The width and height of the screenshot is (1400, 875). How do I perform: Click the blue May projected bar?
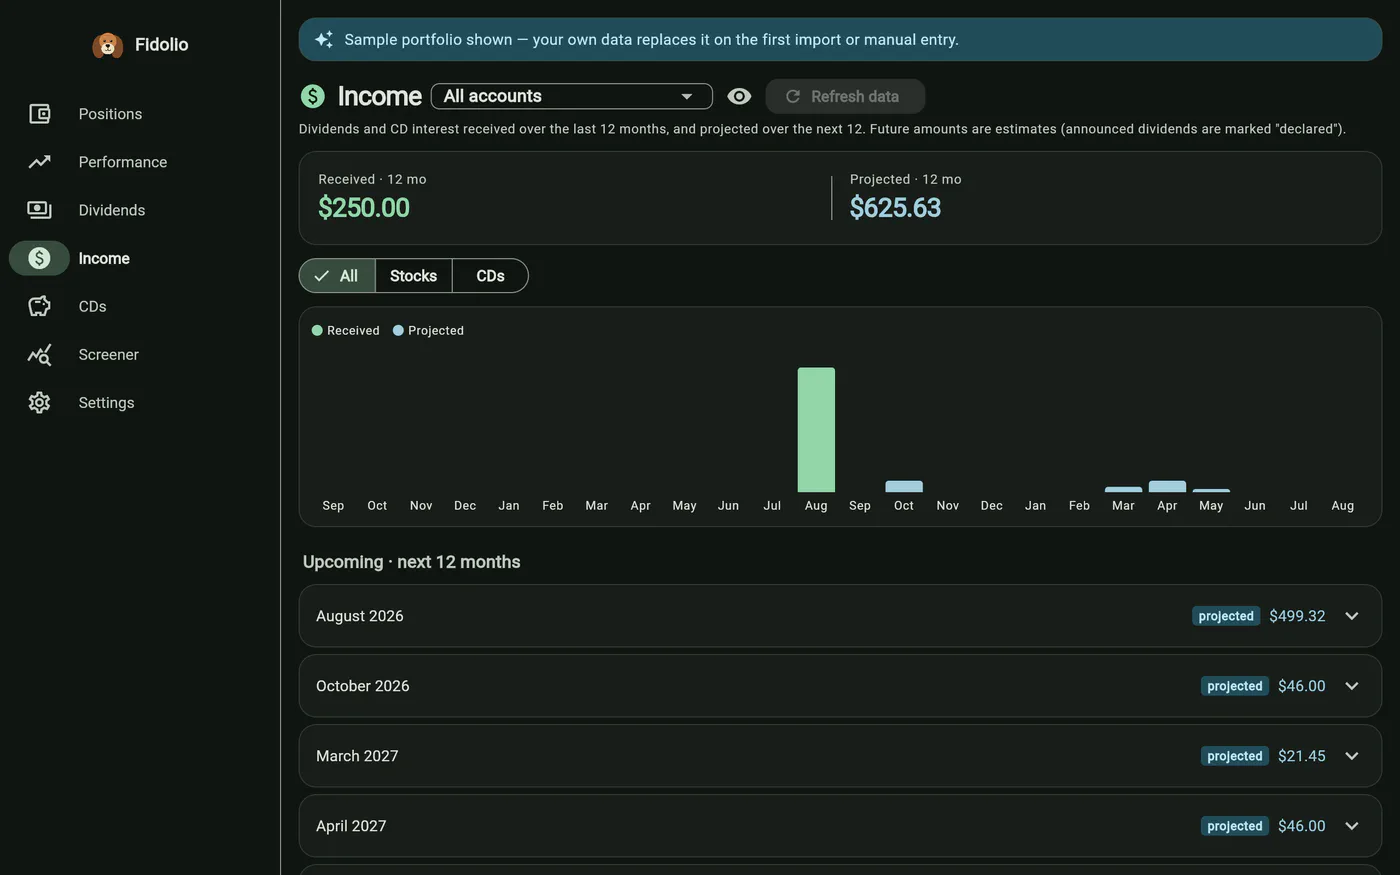[1211, 490]
